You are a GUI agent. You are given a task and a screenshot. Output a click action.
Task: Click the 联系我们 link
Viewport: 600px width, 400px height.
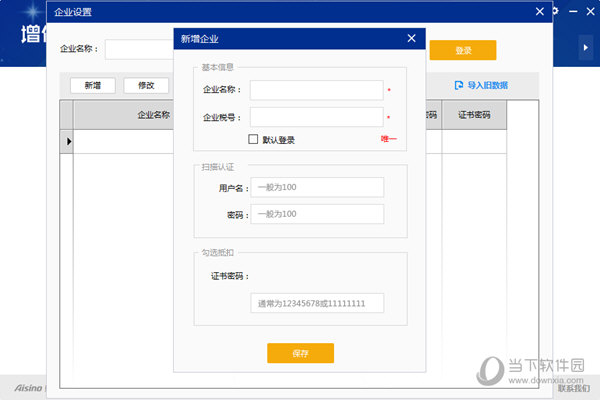coord(573,389)
